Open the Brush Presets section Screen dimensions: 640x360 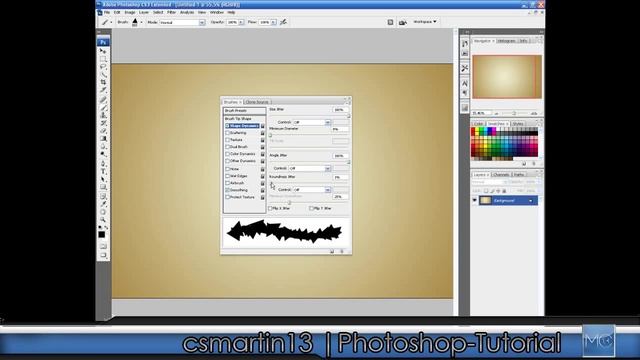[x=244, y=111]
